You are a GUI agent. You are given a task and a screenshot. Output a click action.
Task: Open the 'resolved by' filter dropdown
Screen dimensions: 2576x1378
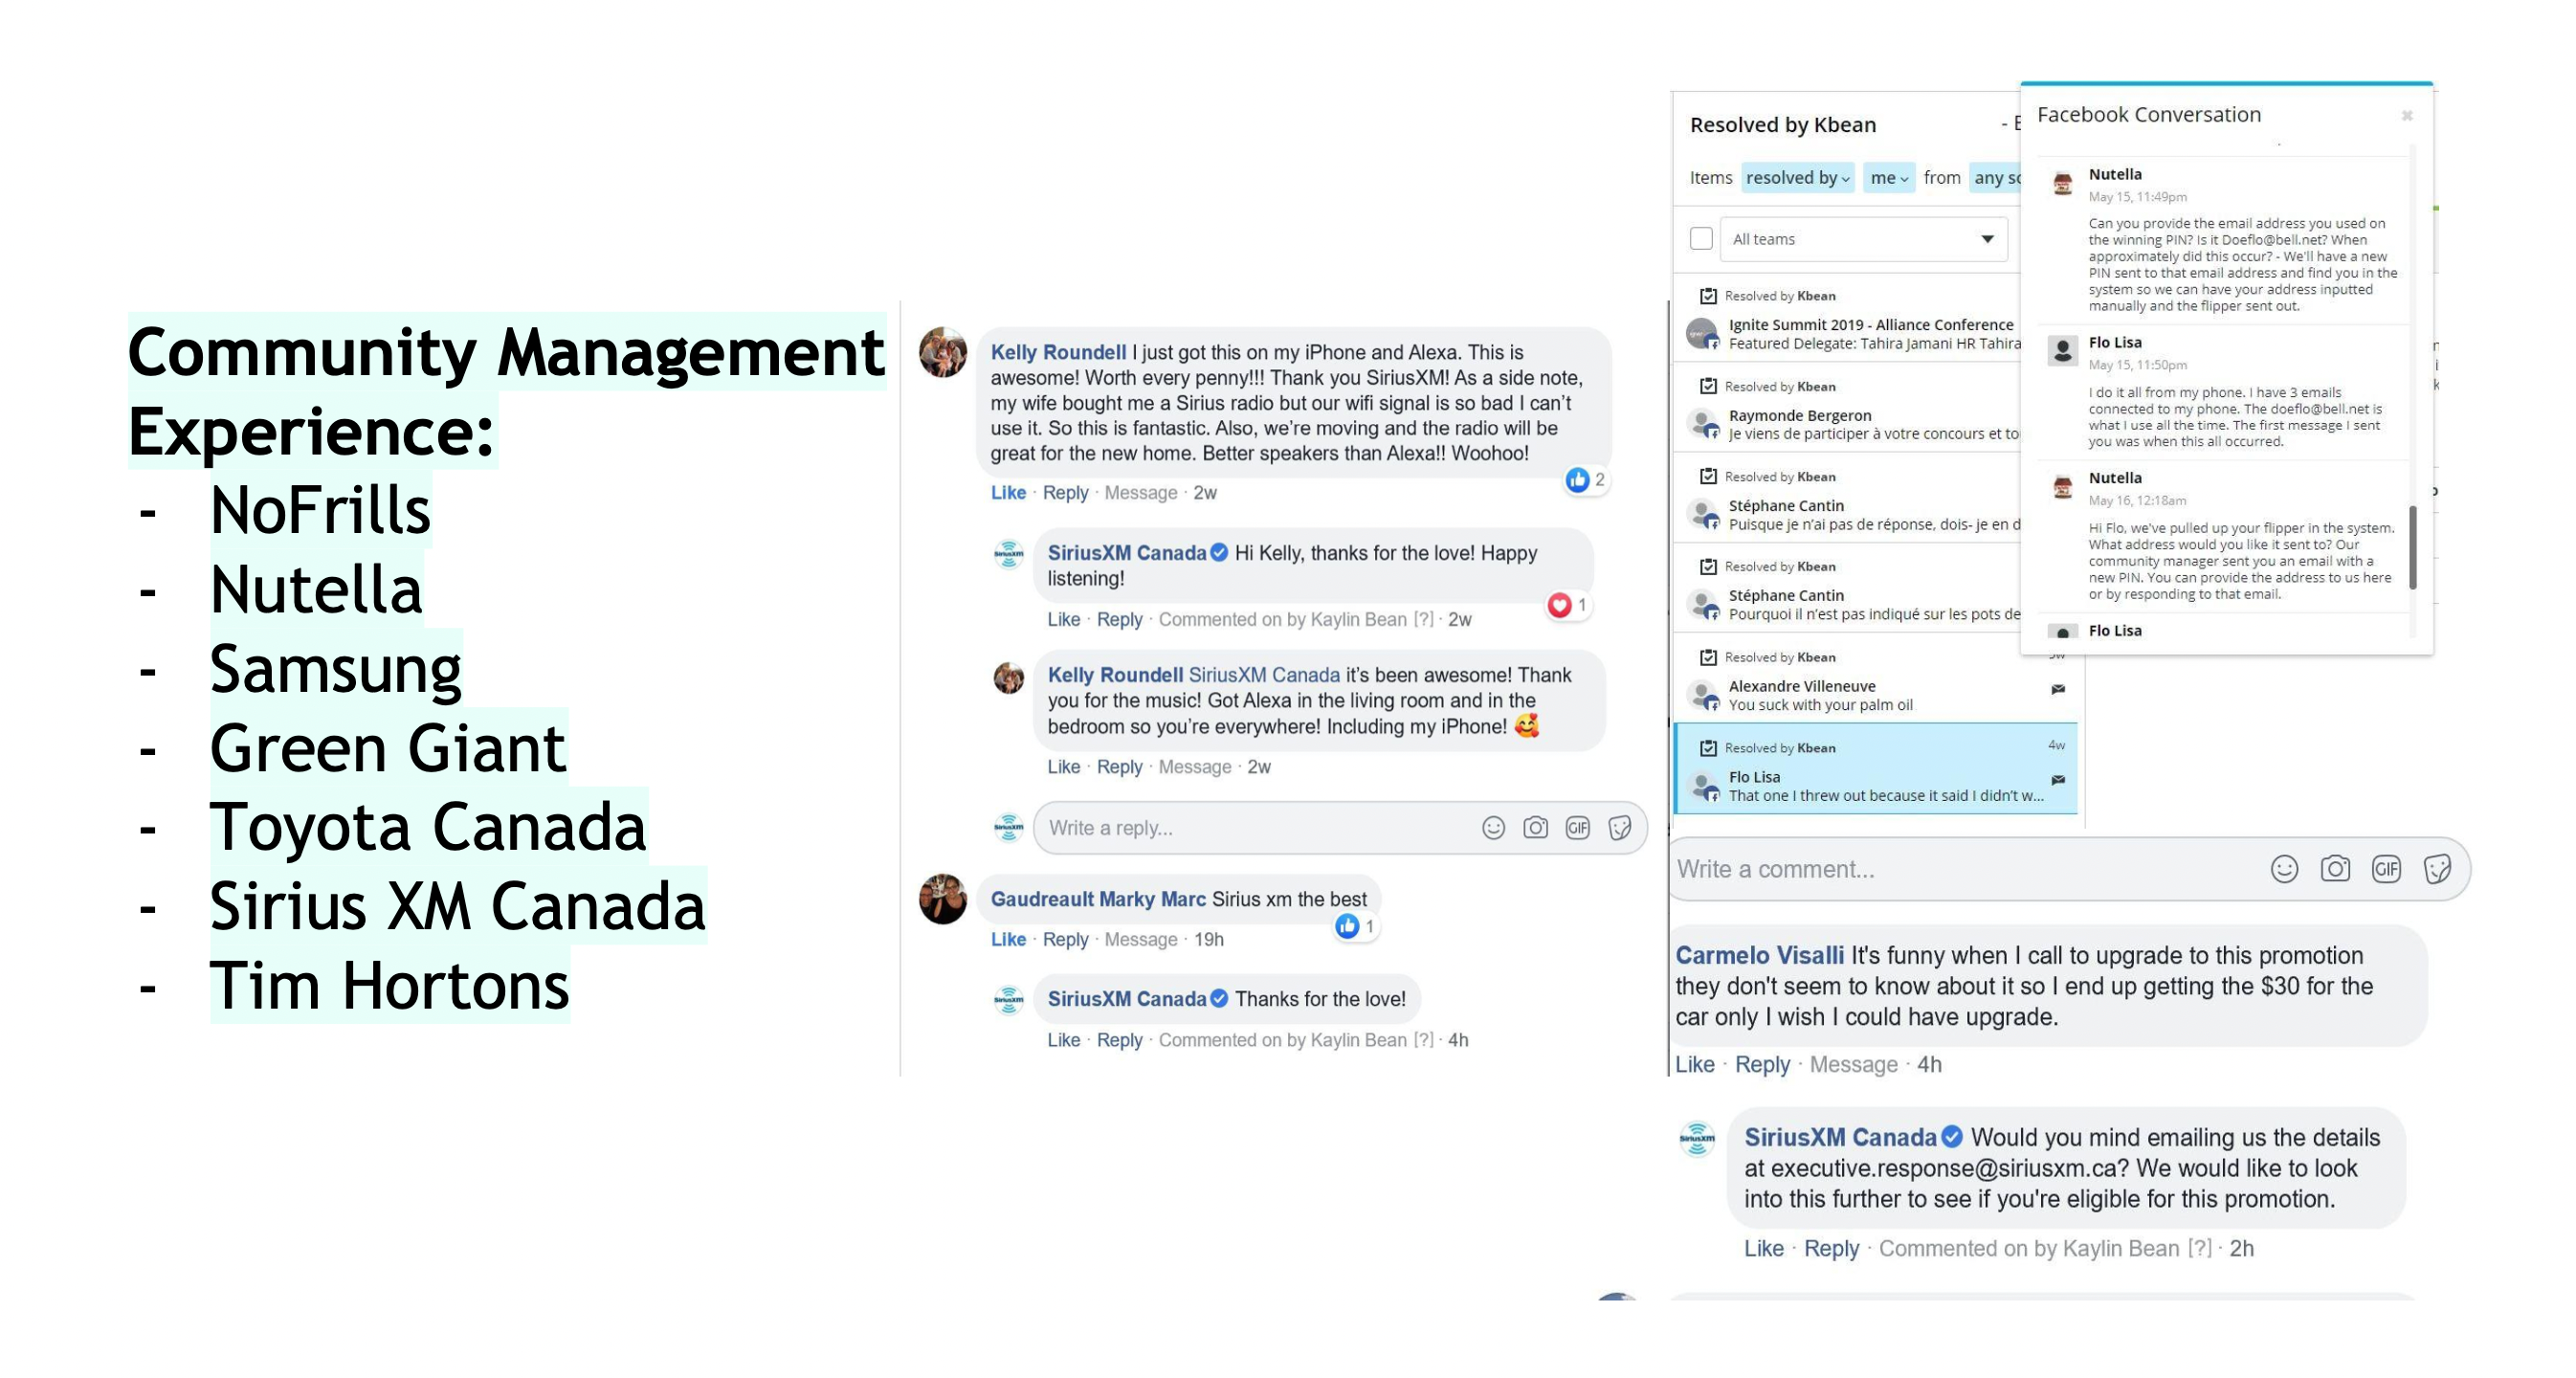[1797, 178]
